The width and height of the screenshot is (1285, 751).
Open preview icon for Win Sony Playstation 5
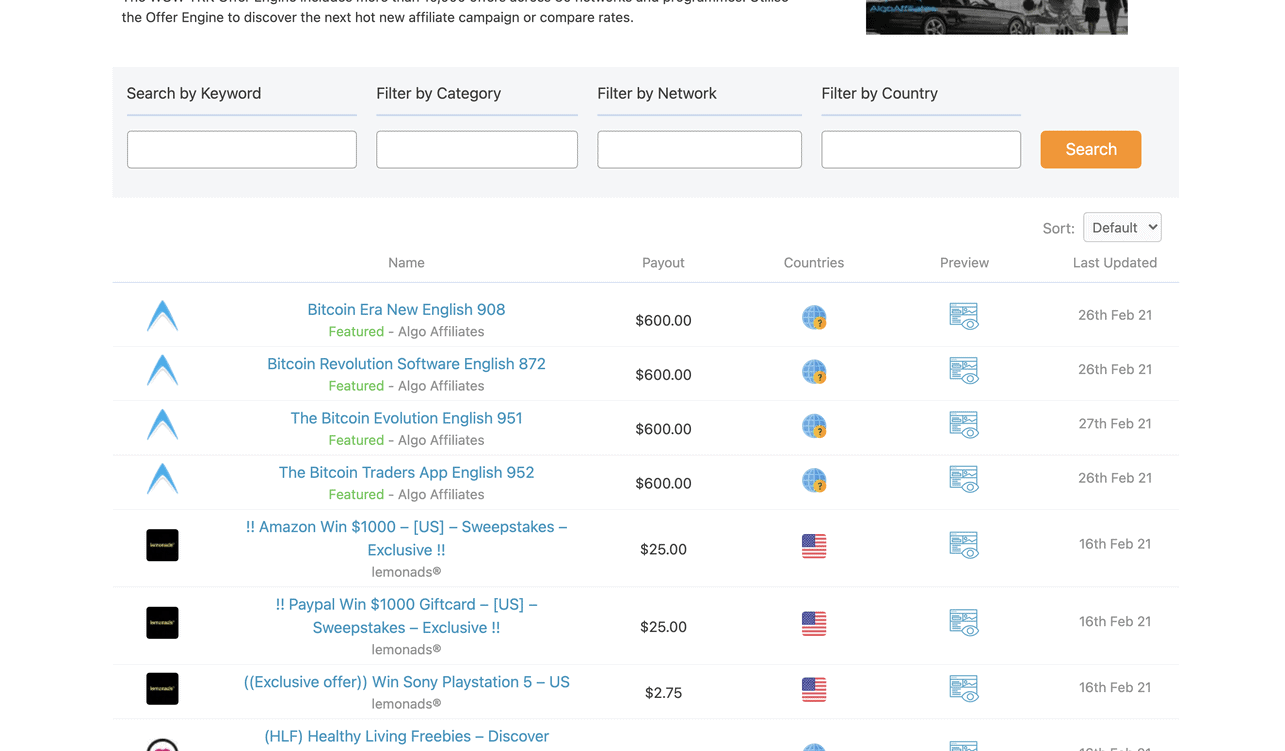point(964,688)
